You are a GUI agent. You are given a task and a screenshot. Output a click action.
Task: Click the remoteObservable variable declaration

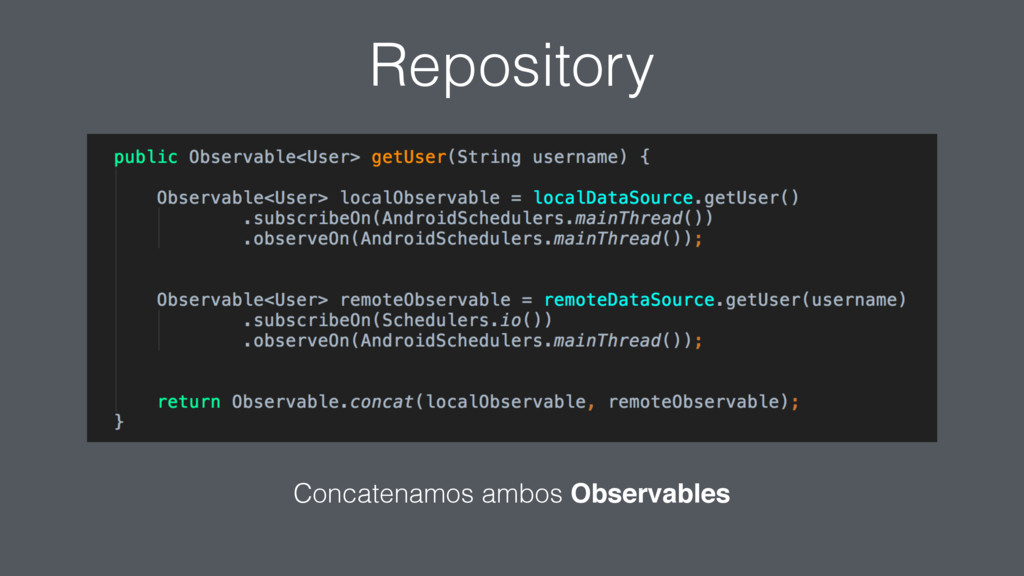pos(425,300)
